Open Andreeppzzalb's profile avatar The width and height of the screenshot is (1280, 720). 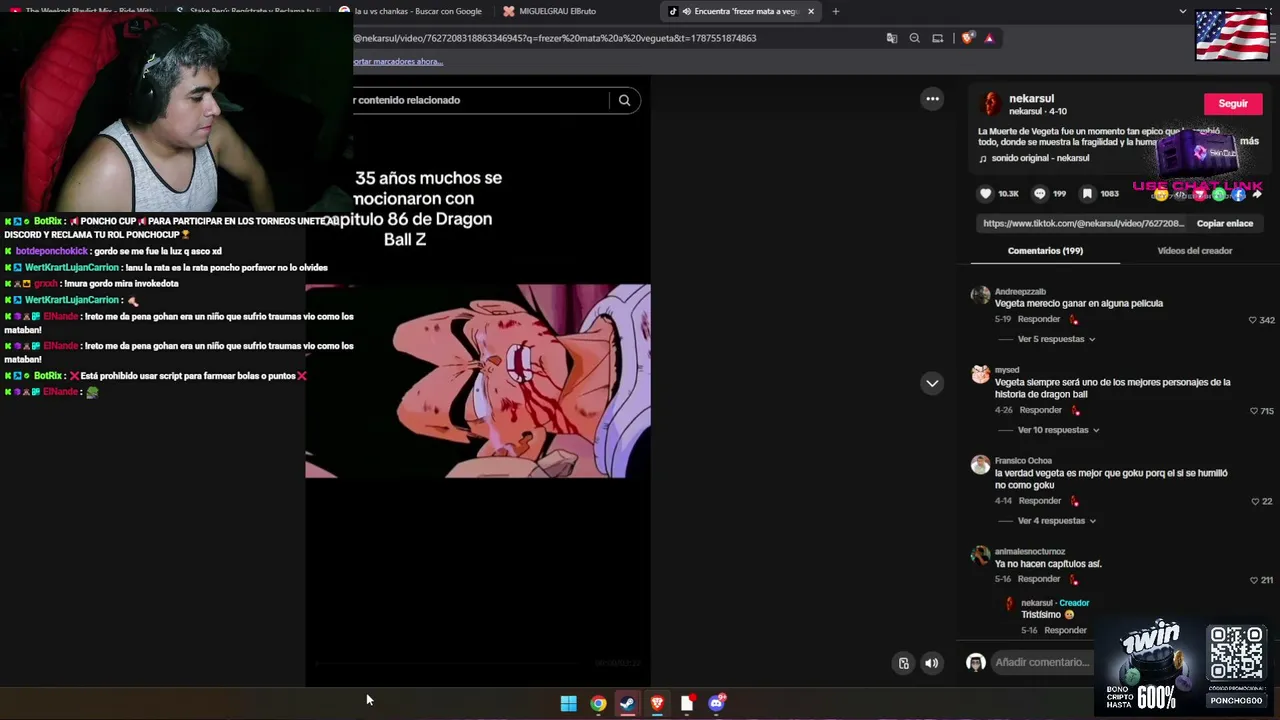pyautogui.click(x=980, y=295)
